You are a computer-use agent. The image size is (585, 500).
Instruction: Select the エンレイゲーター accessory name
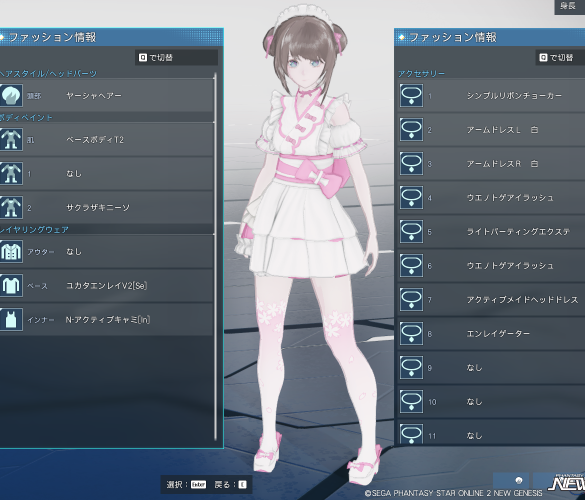click(x=498, y=334)
